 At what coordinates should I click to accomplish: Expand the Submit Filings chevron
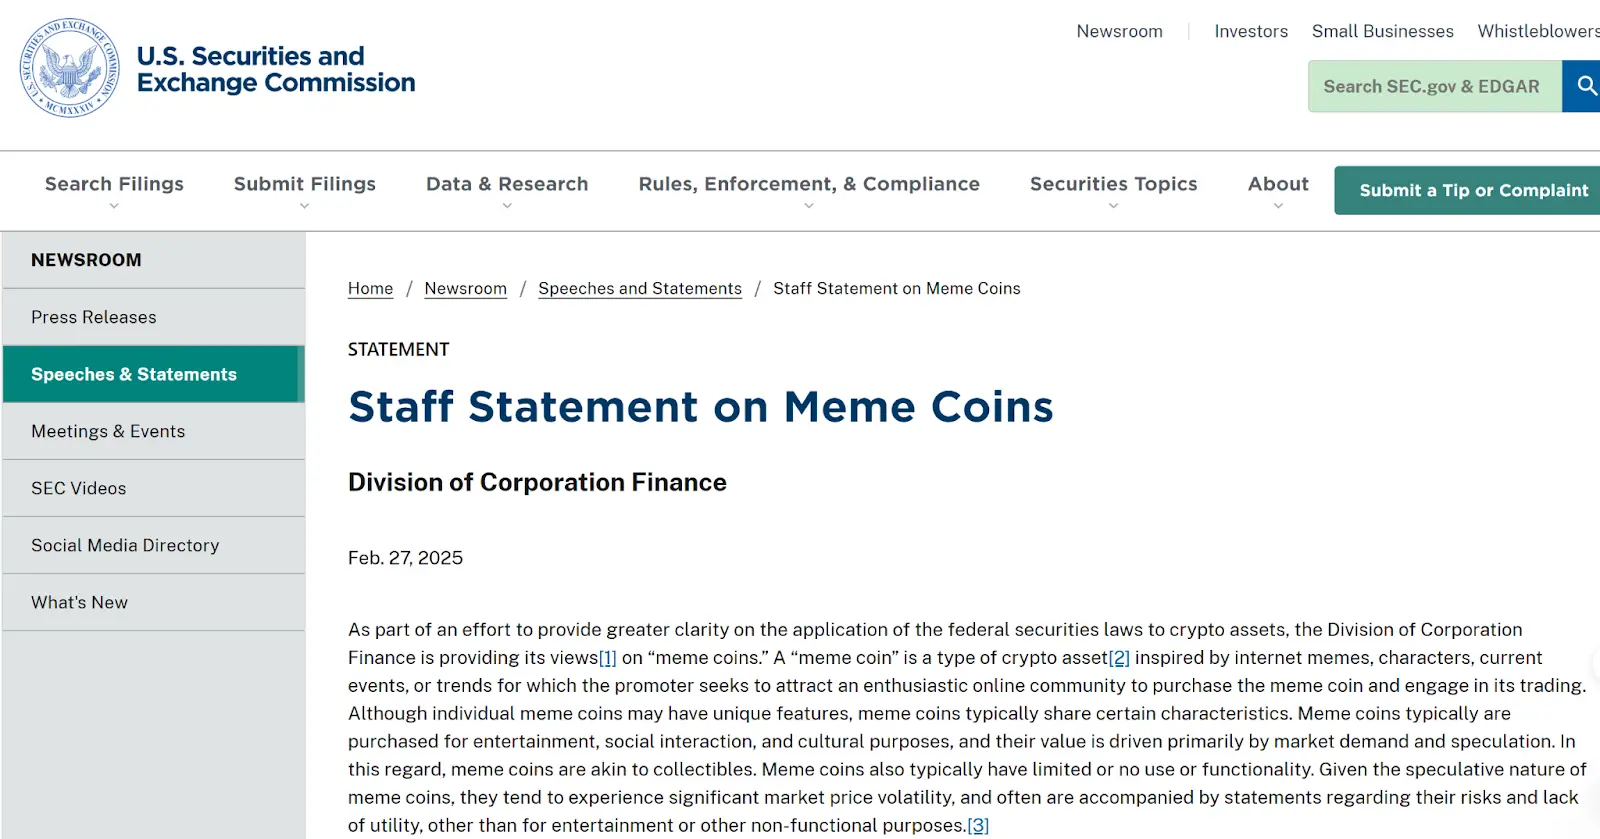click(x=304, y=206)
